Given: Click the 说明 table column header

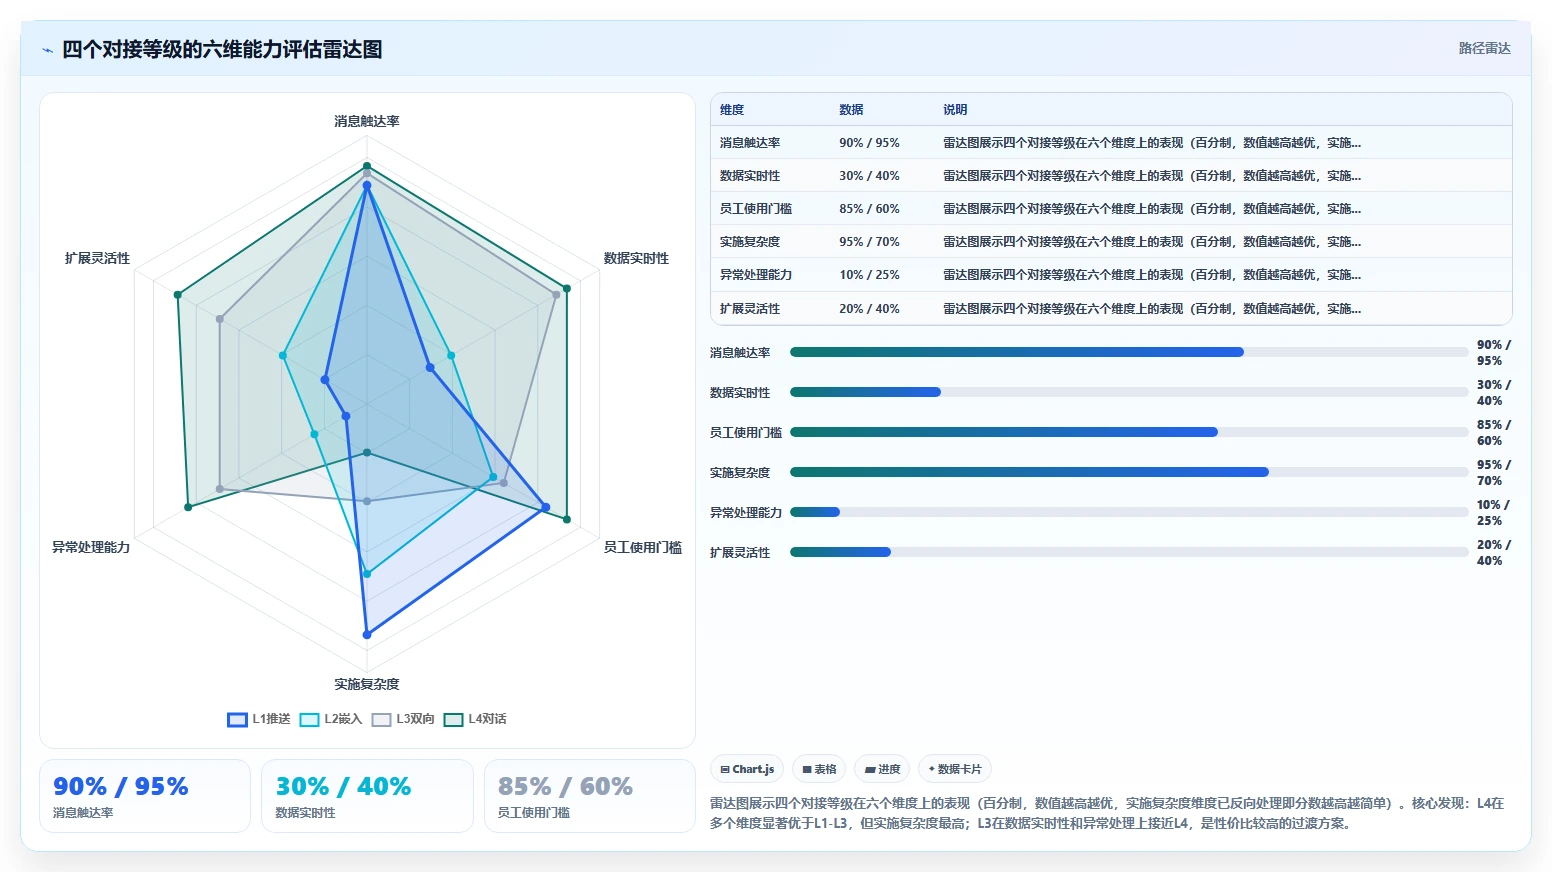Looking at the screenshot, I should coord(955,110).
